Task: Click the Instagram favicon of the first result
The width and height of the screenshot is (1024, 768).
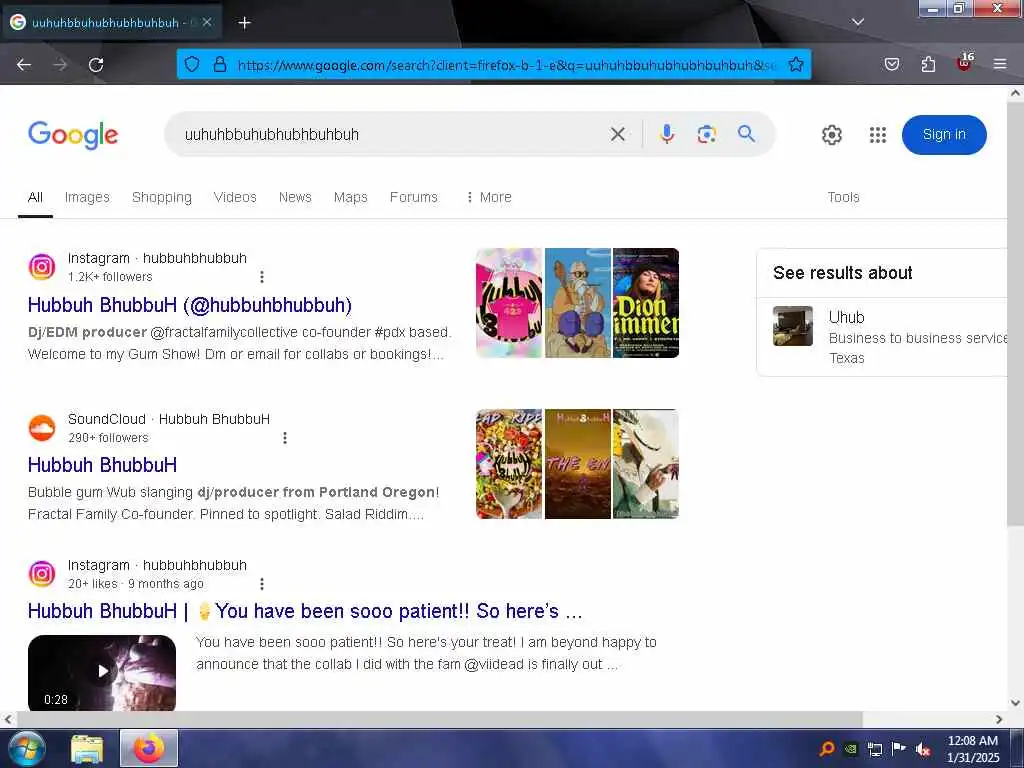Action: pos(42,266)
